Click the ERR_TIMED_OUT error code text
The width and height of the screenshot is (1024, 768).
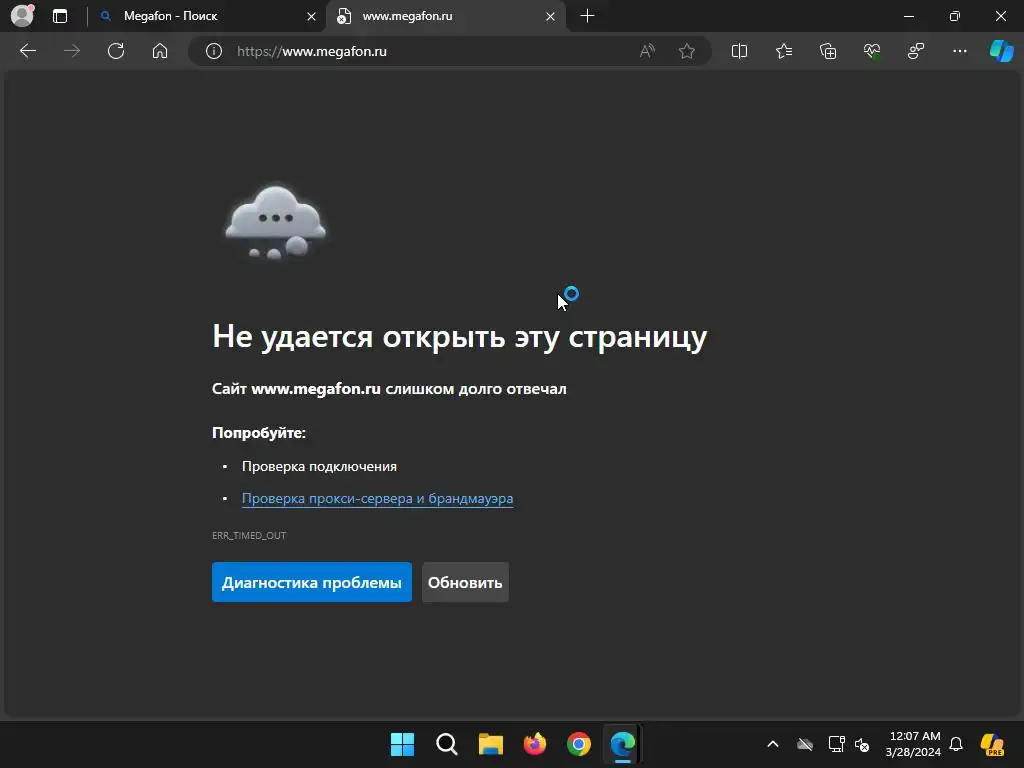point(249,536)
